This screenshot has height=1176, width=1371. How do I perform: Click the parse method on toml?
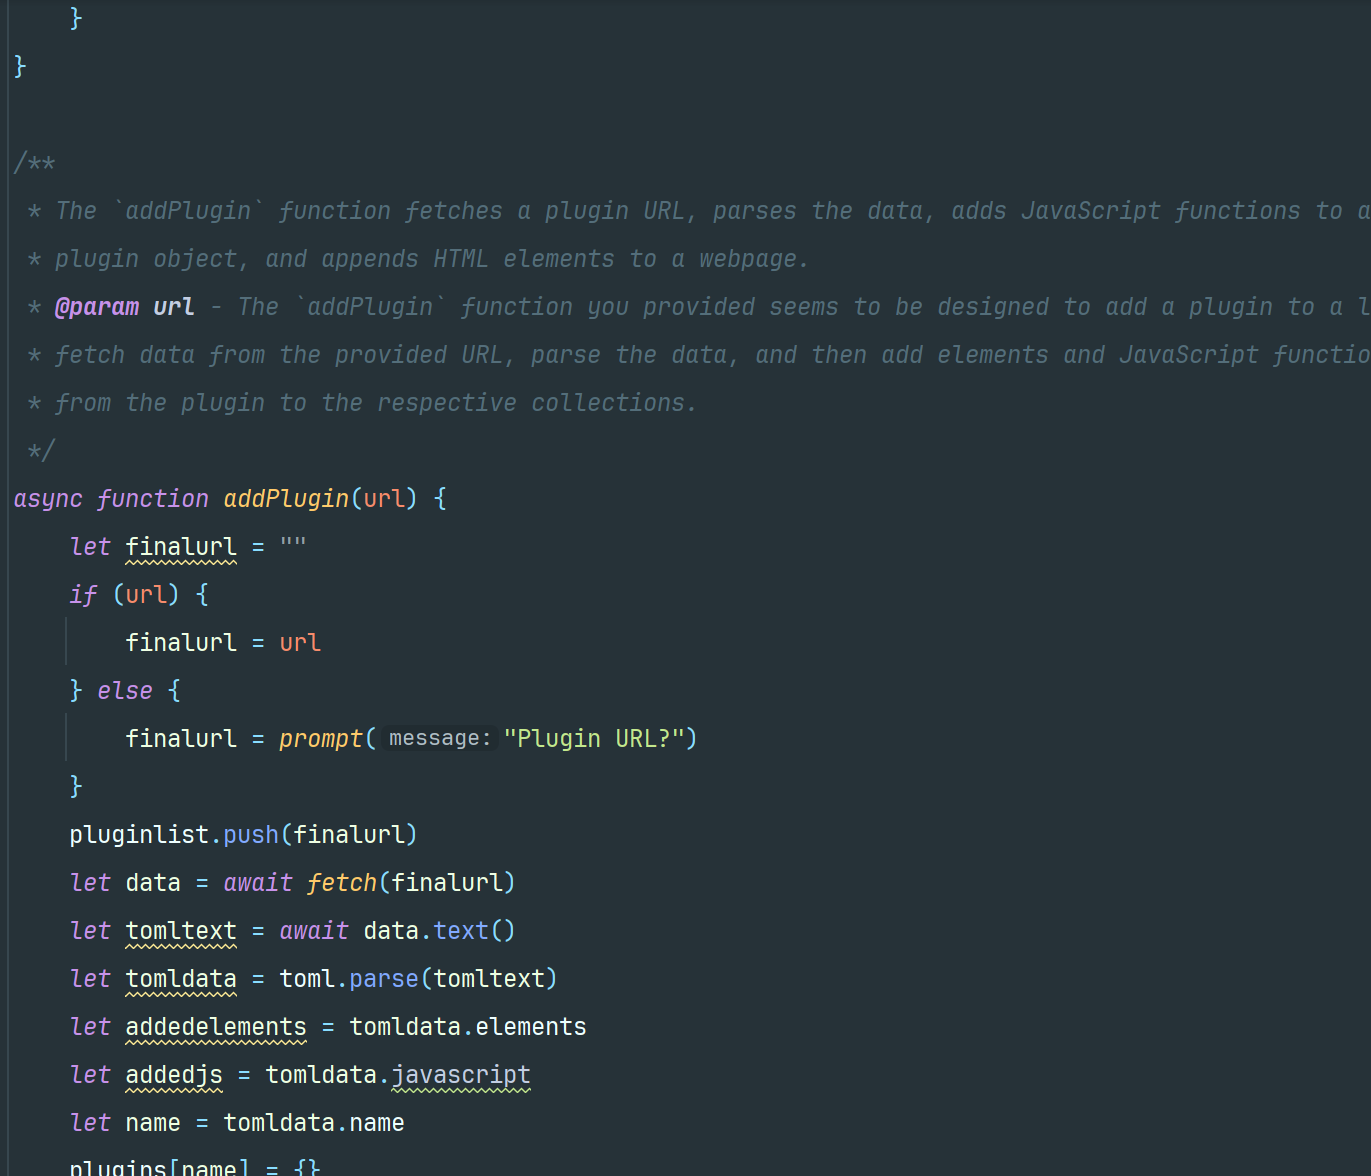pyautogui.click(x=384, y=978)
